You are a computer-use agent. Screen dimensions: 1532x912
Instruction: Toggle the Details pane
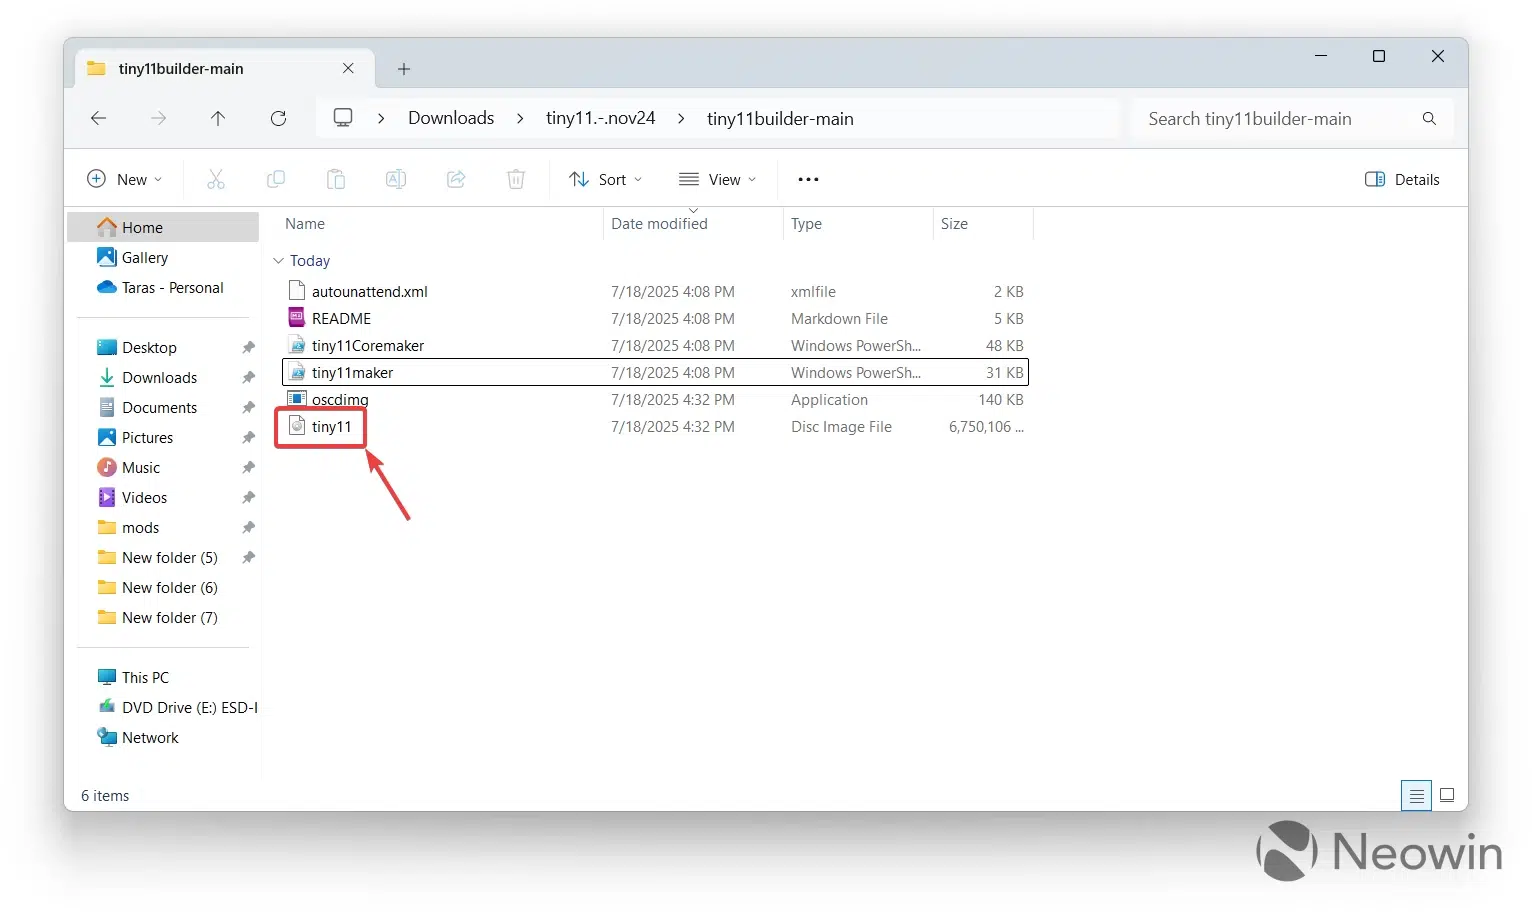(1402, 179)
